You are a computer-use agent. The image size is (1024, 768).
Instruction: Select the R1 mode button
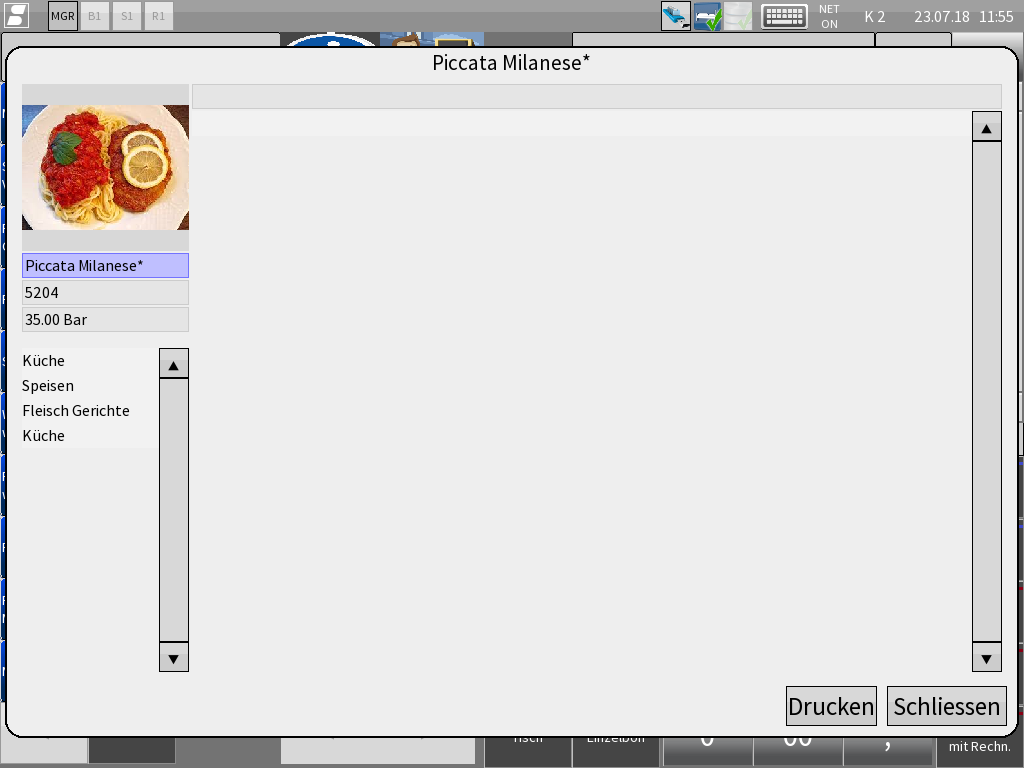(158, 16)
